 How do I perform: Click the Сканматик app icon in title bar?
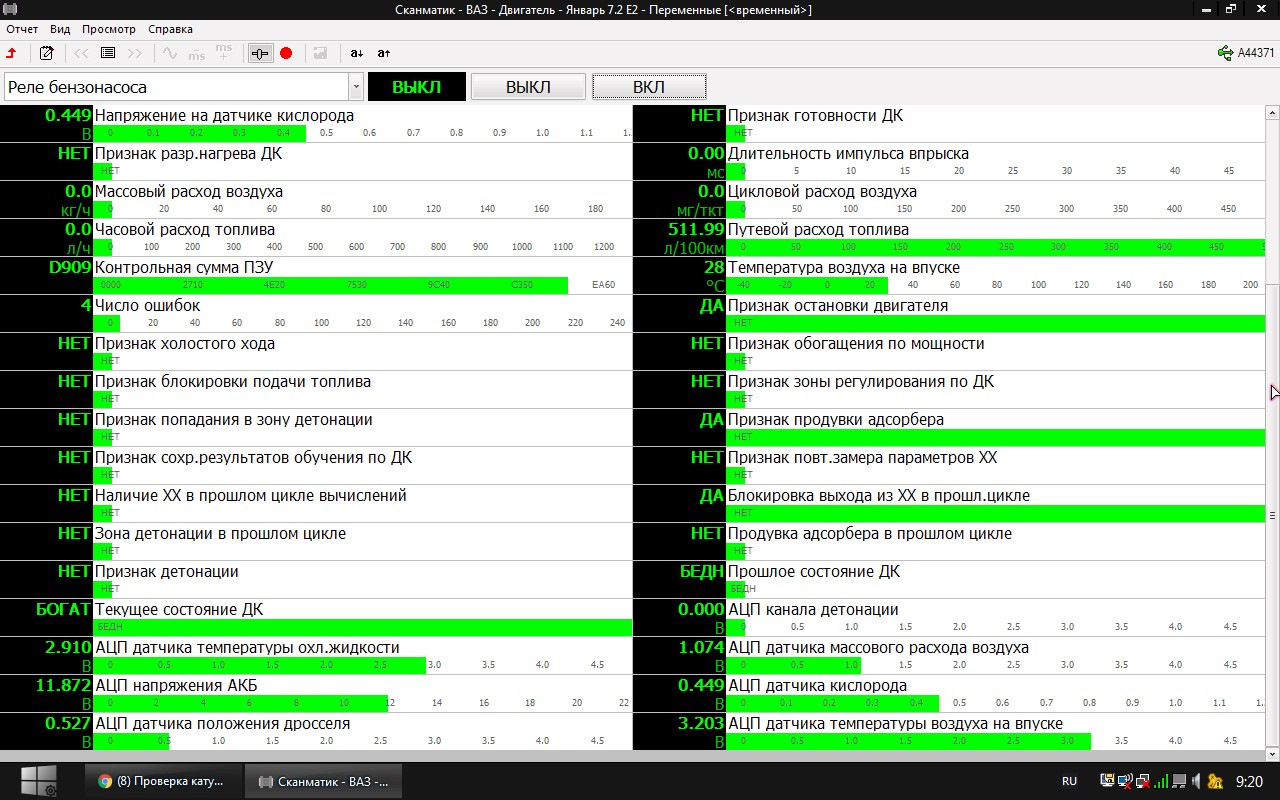click(x=10, y=9)
